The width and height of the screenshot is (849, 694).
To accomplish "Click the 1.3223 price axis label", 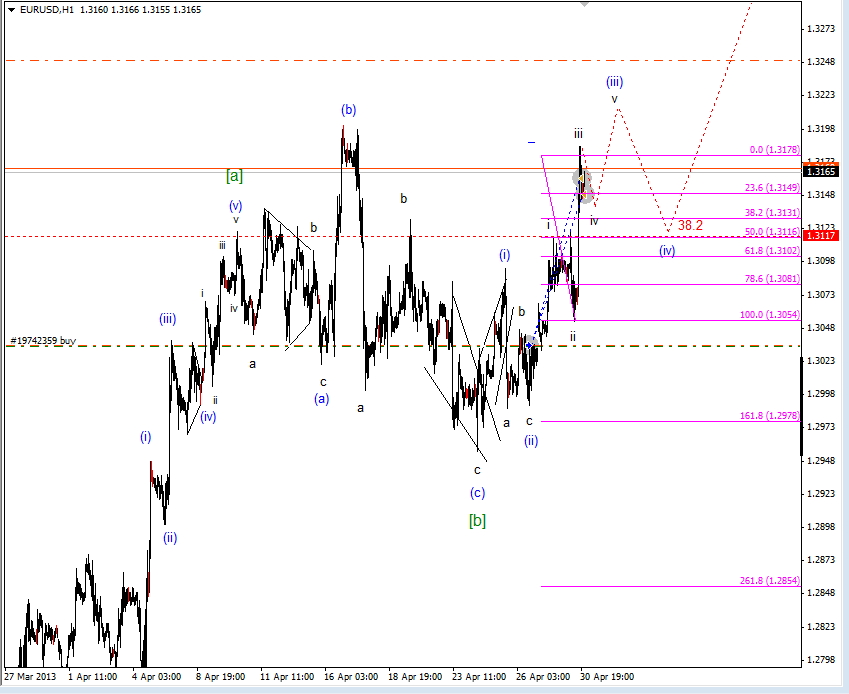I will 821,95.
